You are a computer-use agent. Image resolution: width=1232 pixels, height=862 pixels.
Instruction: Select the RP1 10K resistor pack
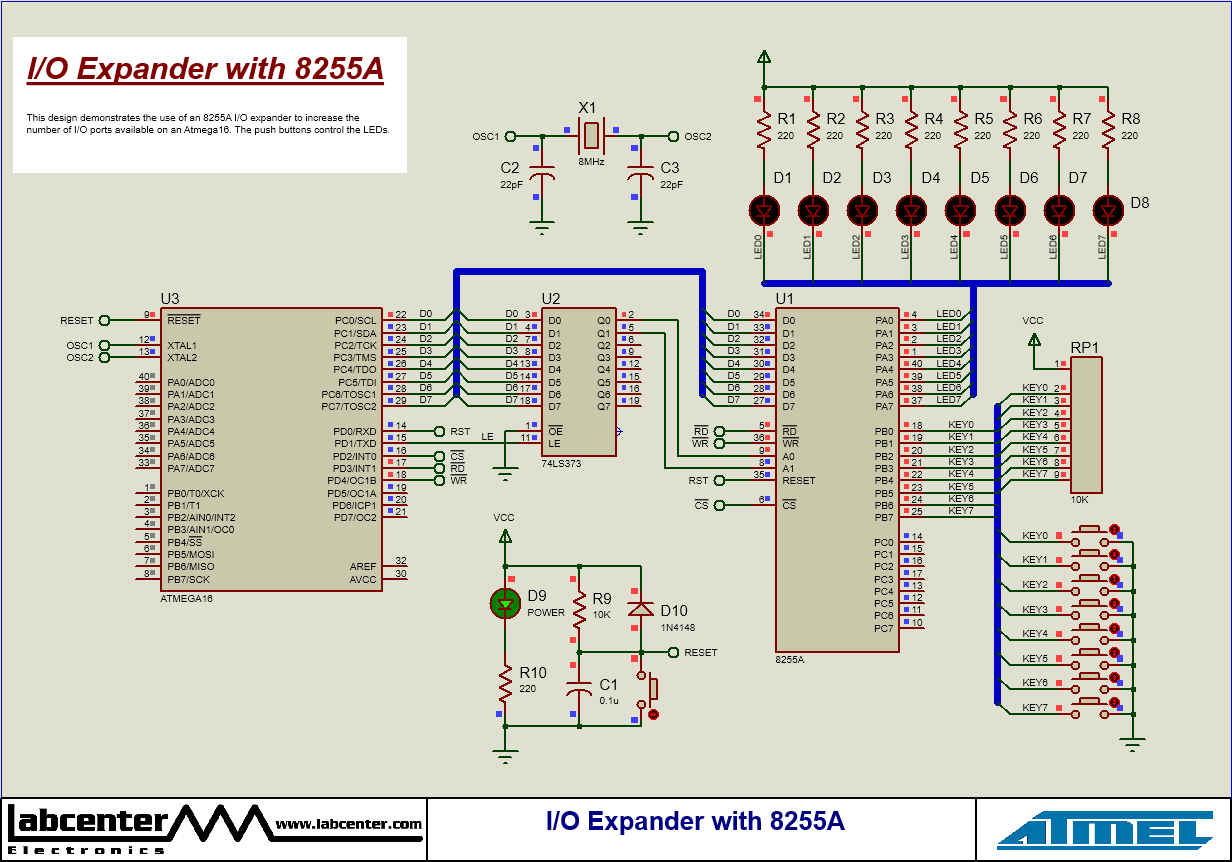point(1086,425)
